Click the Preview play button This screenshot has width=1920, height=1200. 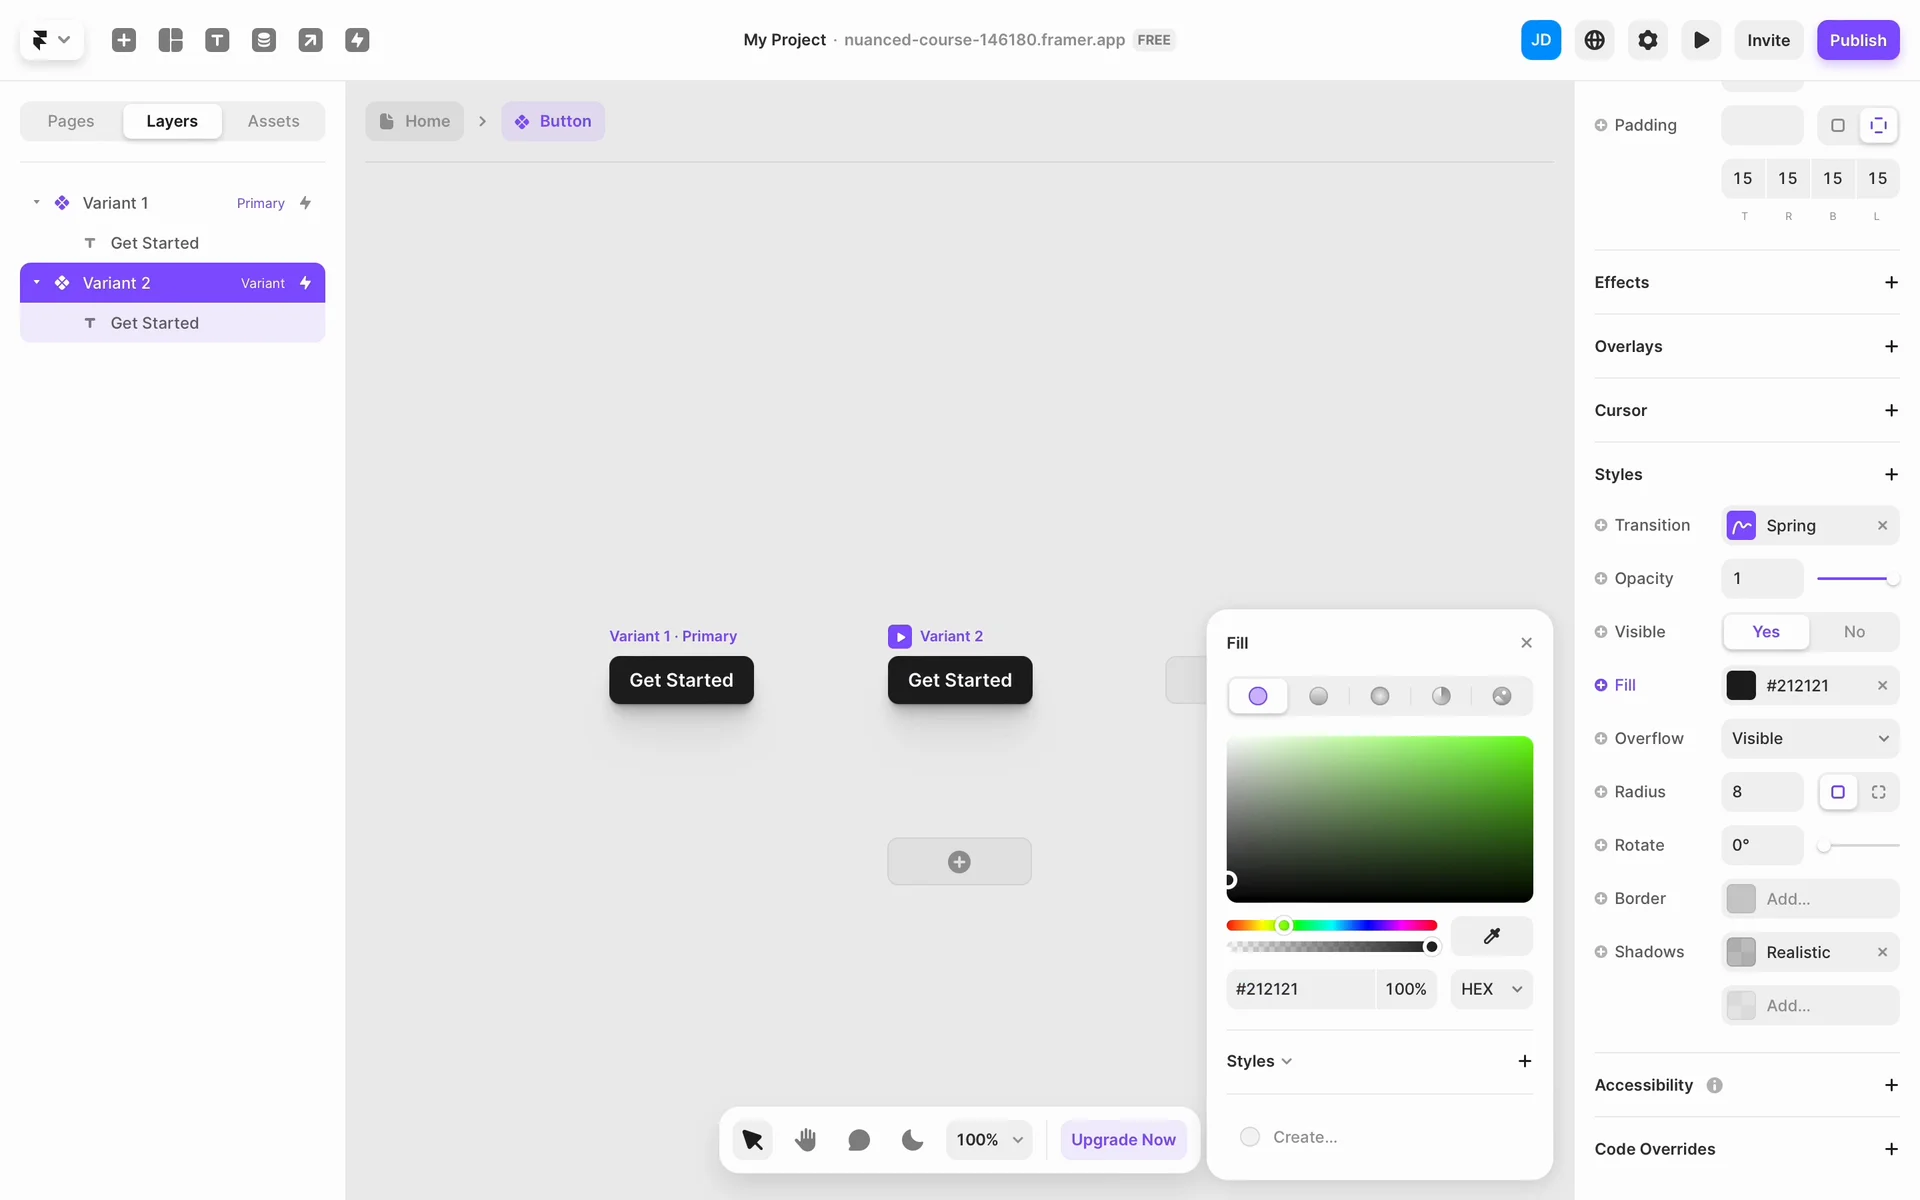(1701, 40)
